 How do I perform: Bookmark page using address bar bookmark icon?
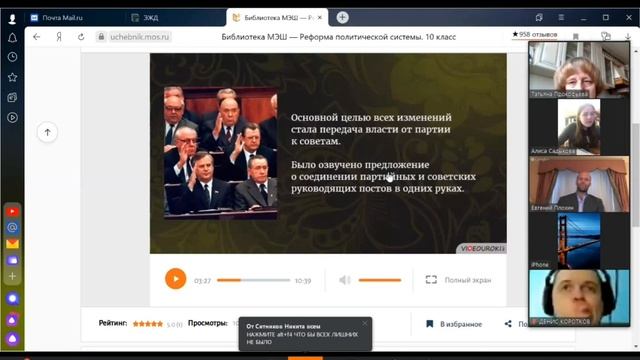[576, 37]
